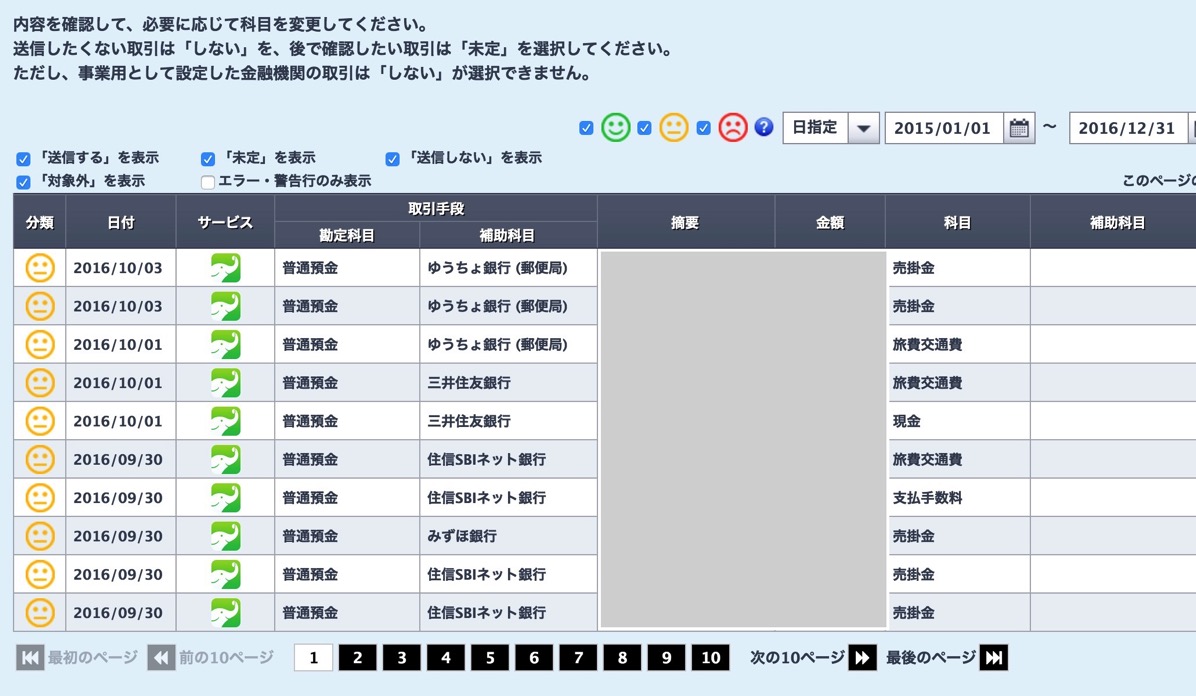Click the start date field 2015/01/01
The image size is (1196, 696).
coord(942,128)
